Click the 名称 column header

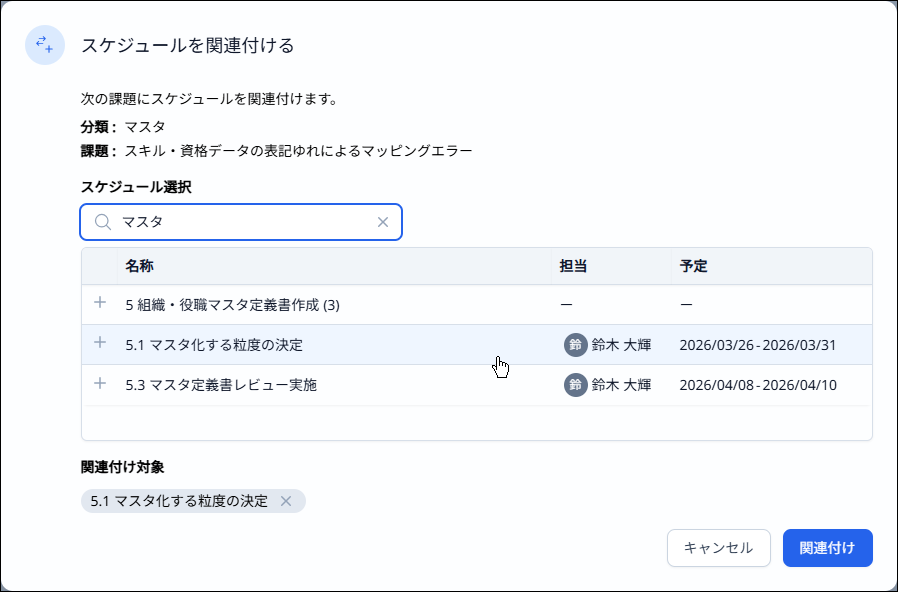[x=140, y=266]
